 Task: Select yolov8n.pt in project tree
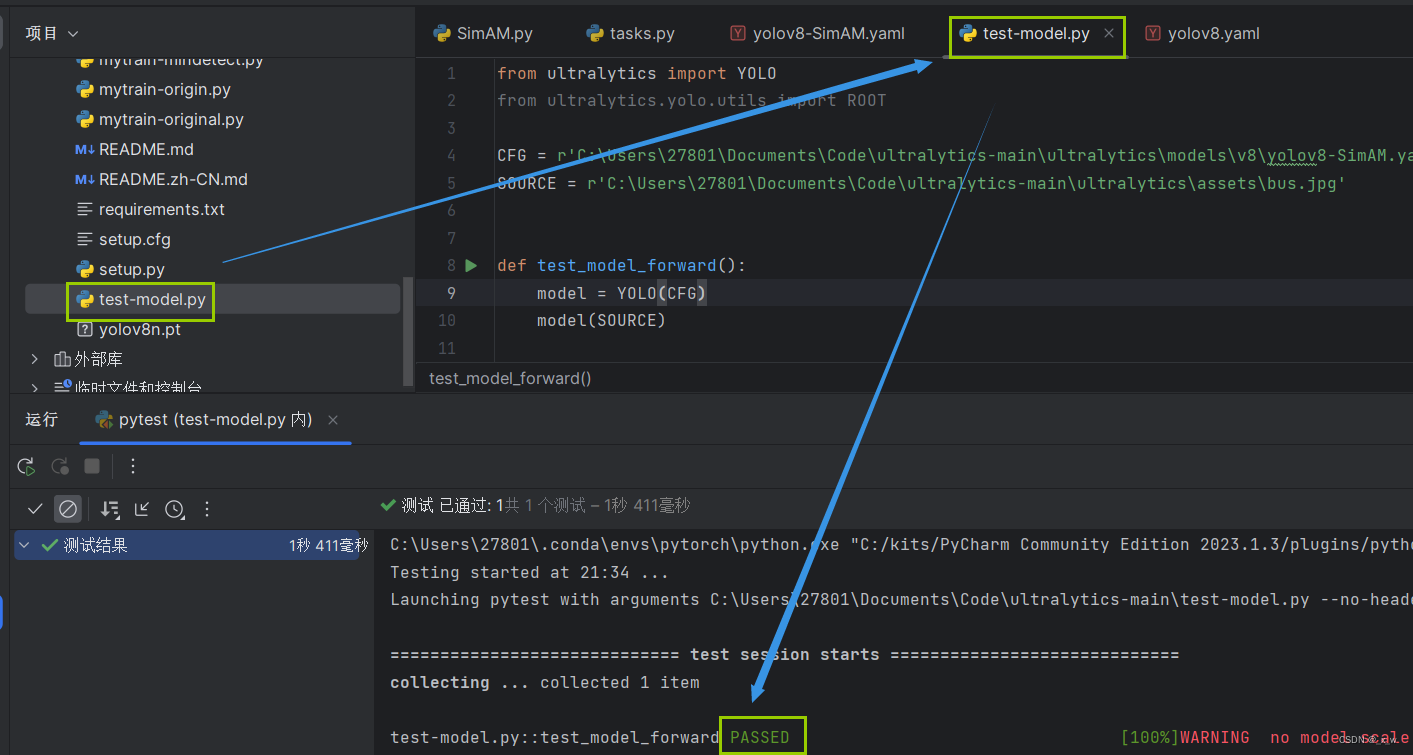(139, 329)
